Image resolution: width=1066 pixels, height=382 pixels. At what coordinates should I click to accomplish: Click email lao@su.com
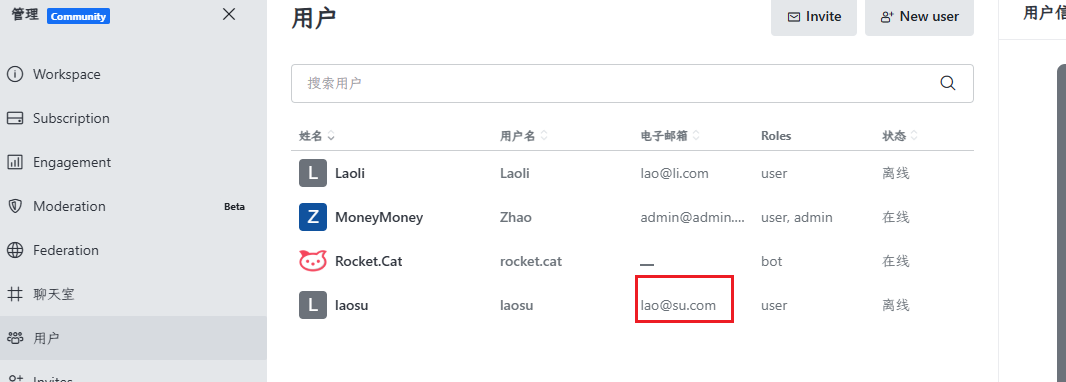(678, 305)
